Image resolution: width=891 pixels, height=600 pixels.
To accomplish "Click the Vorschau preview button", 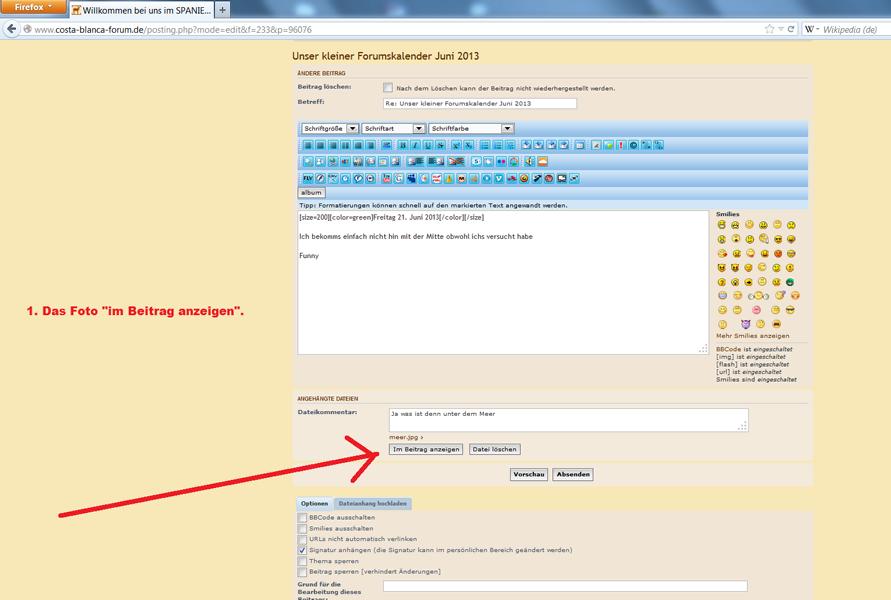I will point(529,474).
